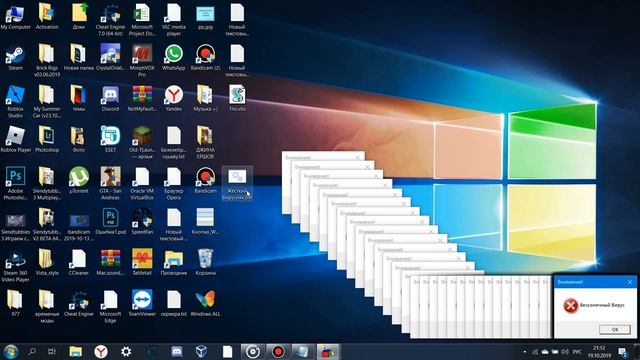Open the Windows ALL desktop icon
This screenshot has height=360, width=640.
205,302
